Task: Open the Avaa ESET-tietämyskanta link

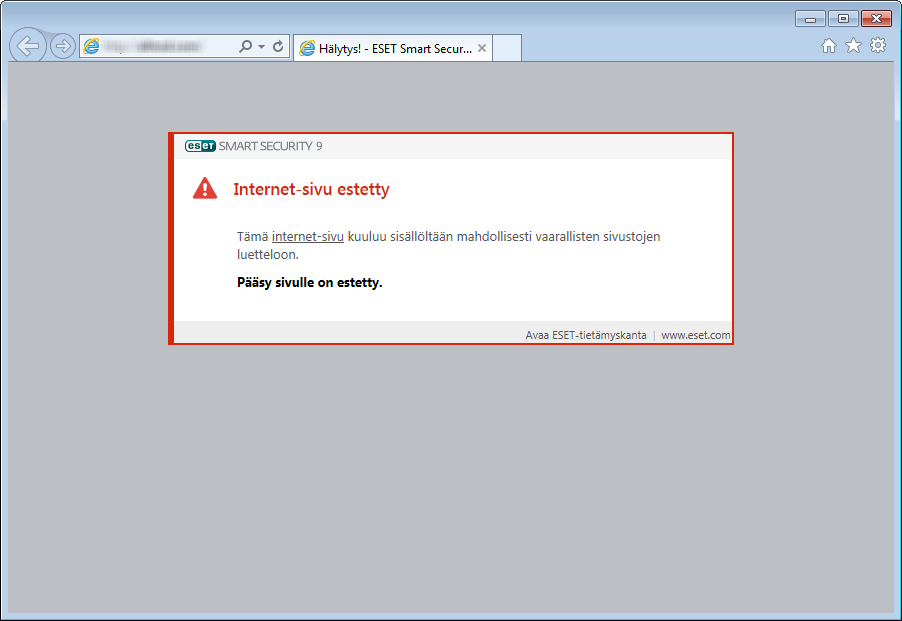Action: pos(586,335)
